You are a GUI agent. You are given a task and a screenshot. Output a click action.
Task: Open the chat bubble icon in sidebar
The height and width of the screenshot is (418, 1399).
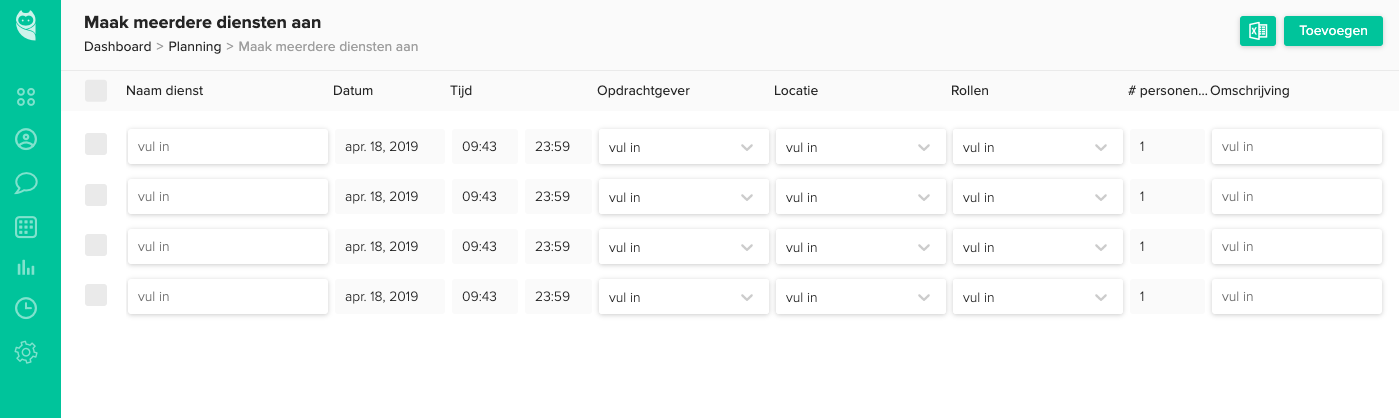click(26, 183)
